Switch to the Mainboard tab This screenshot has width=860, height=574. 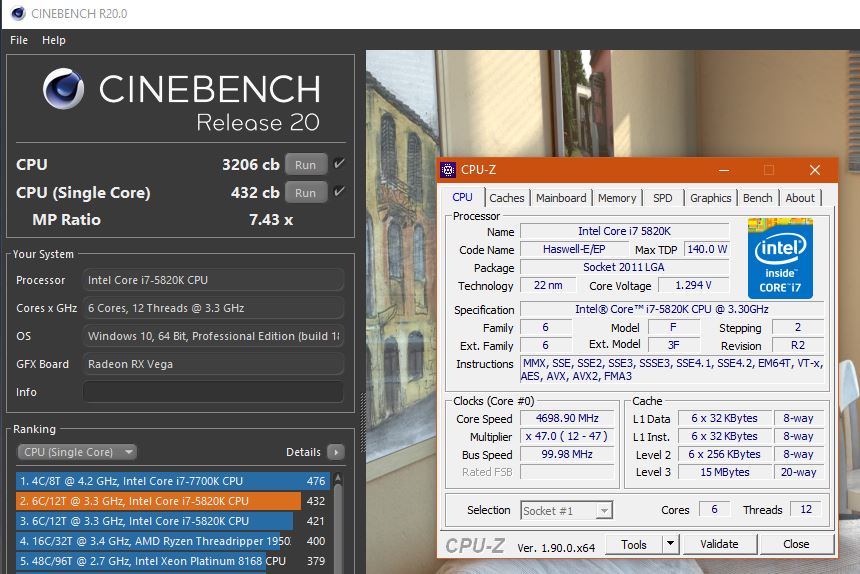[561, 198]
